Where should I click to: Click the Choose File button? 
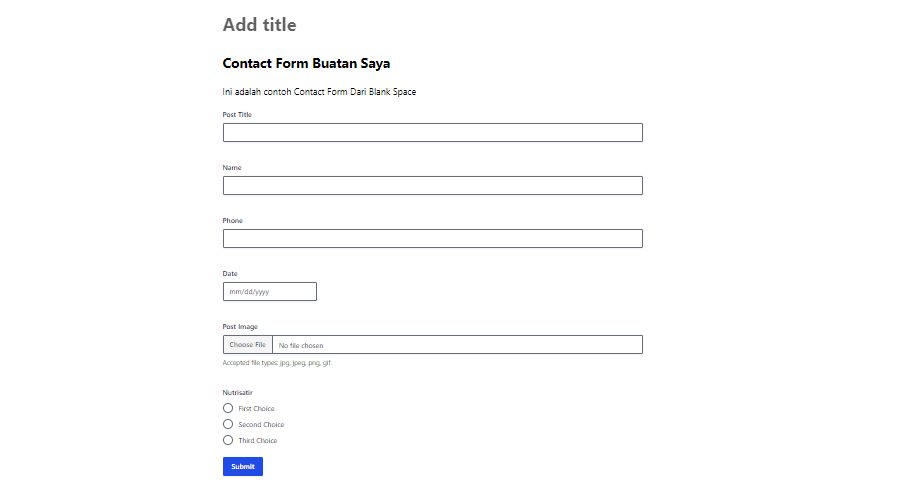(x=248, y=345)
